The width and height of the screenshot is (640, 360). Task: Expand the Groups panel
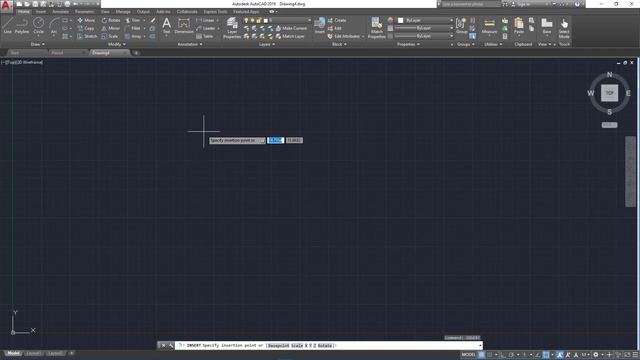point(466,44)
